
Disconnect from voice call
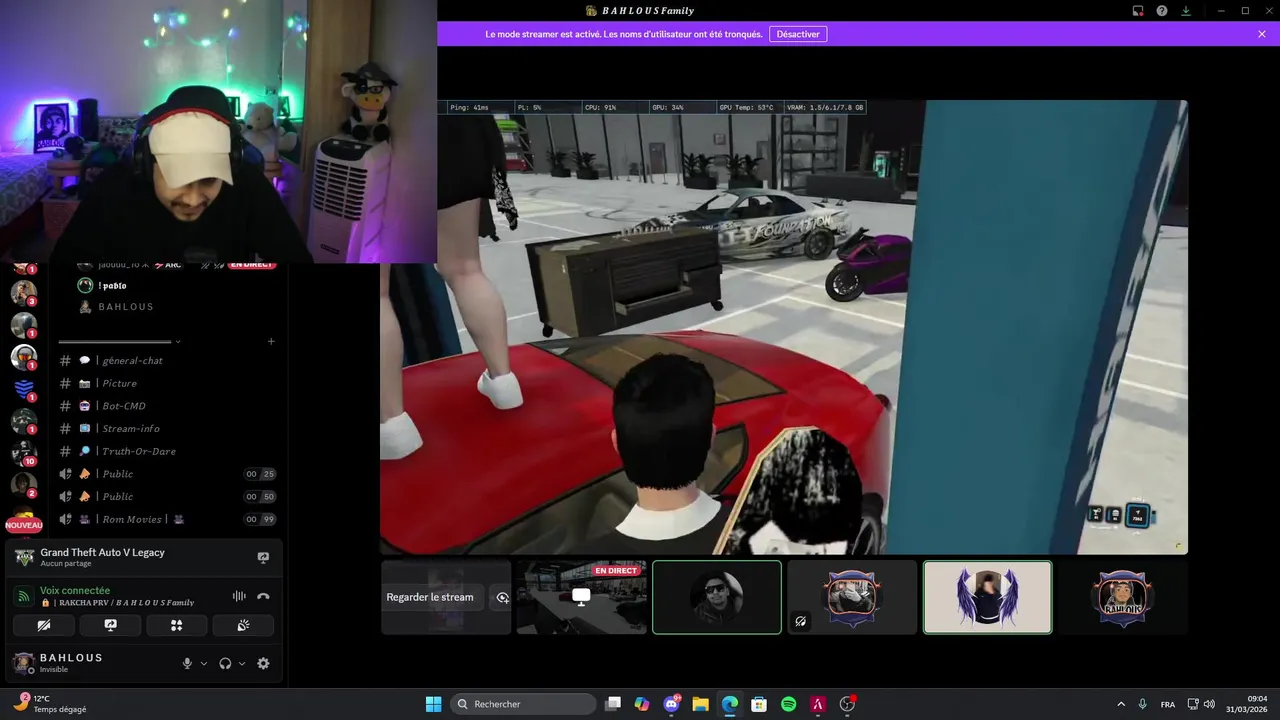click(263, 596)
